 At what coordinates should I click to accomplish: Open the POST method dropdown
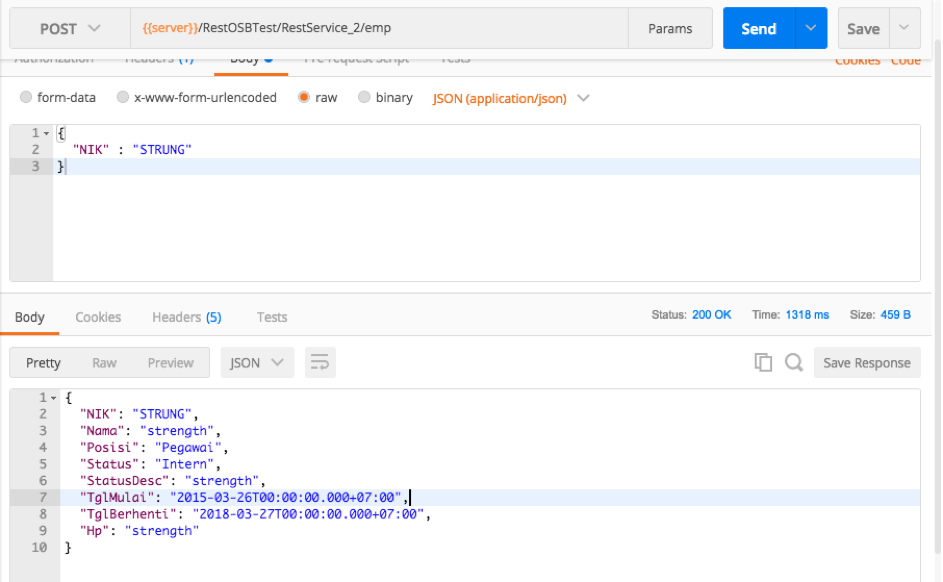[70, 28]
